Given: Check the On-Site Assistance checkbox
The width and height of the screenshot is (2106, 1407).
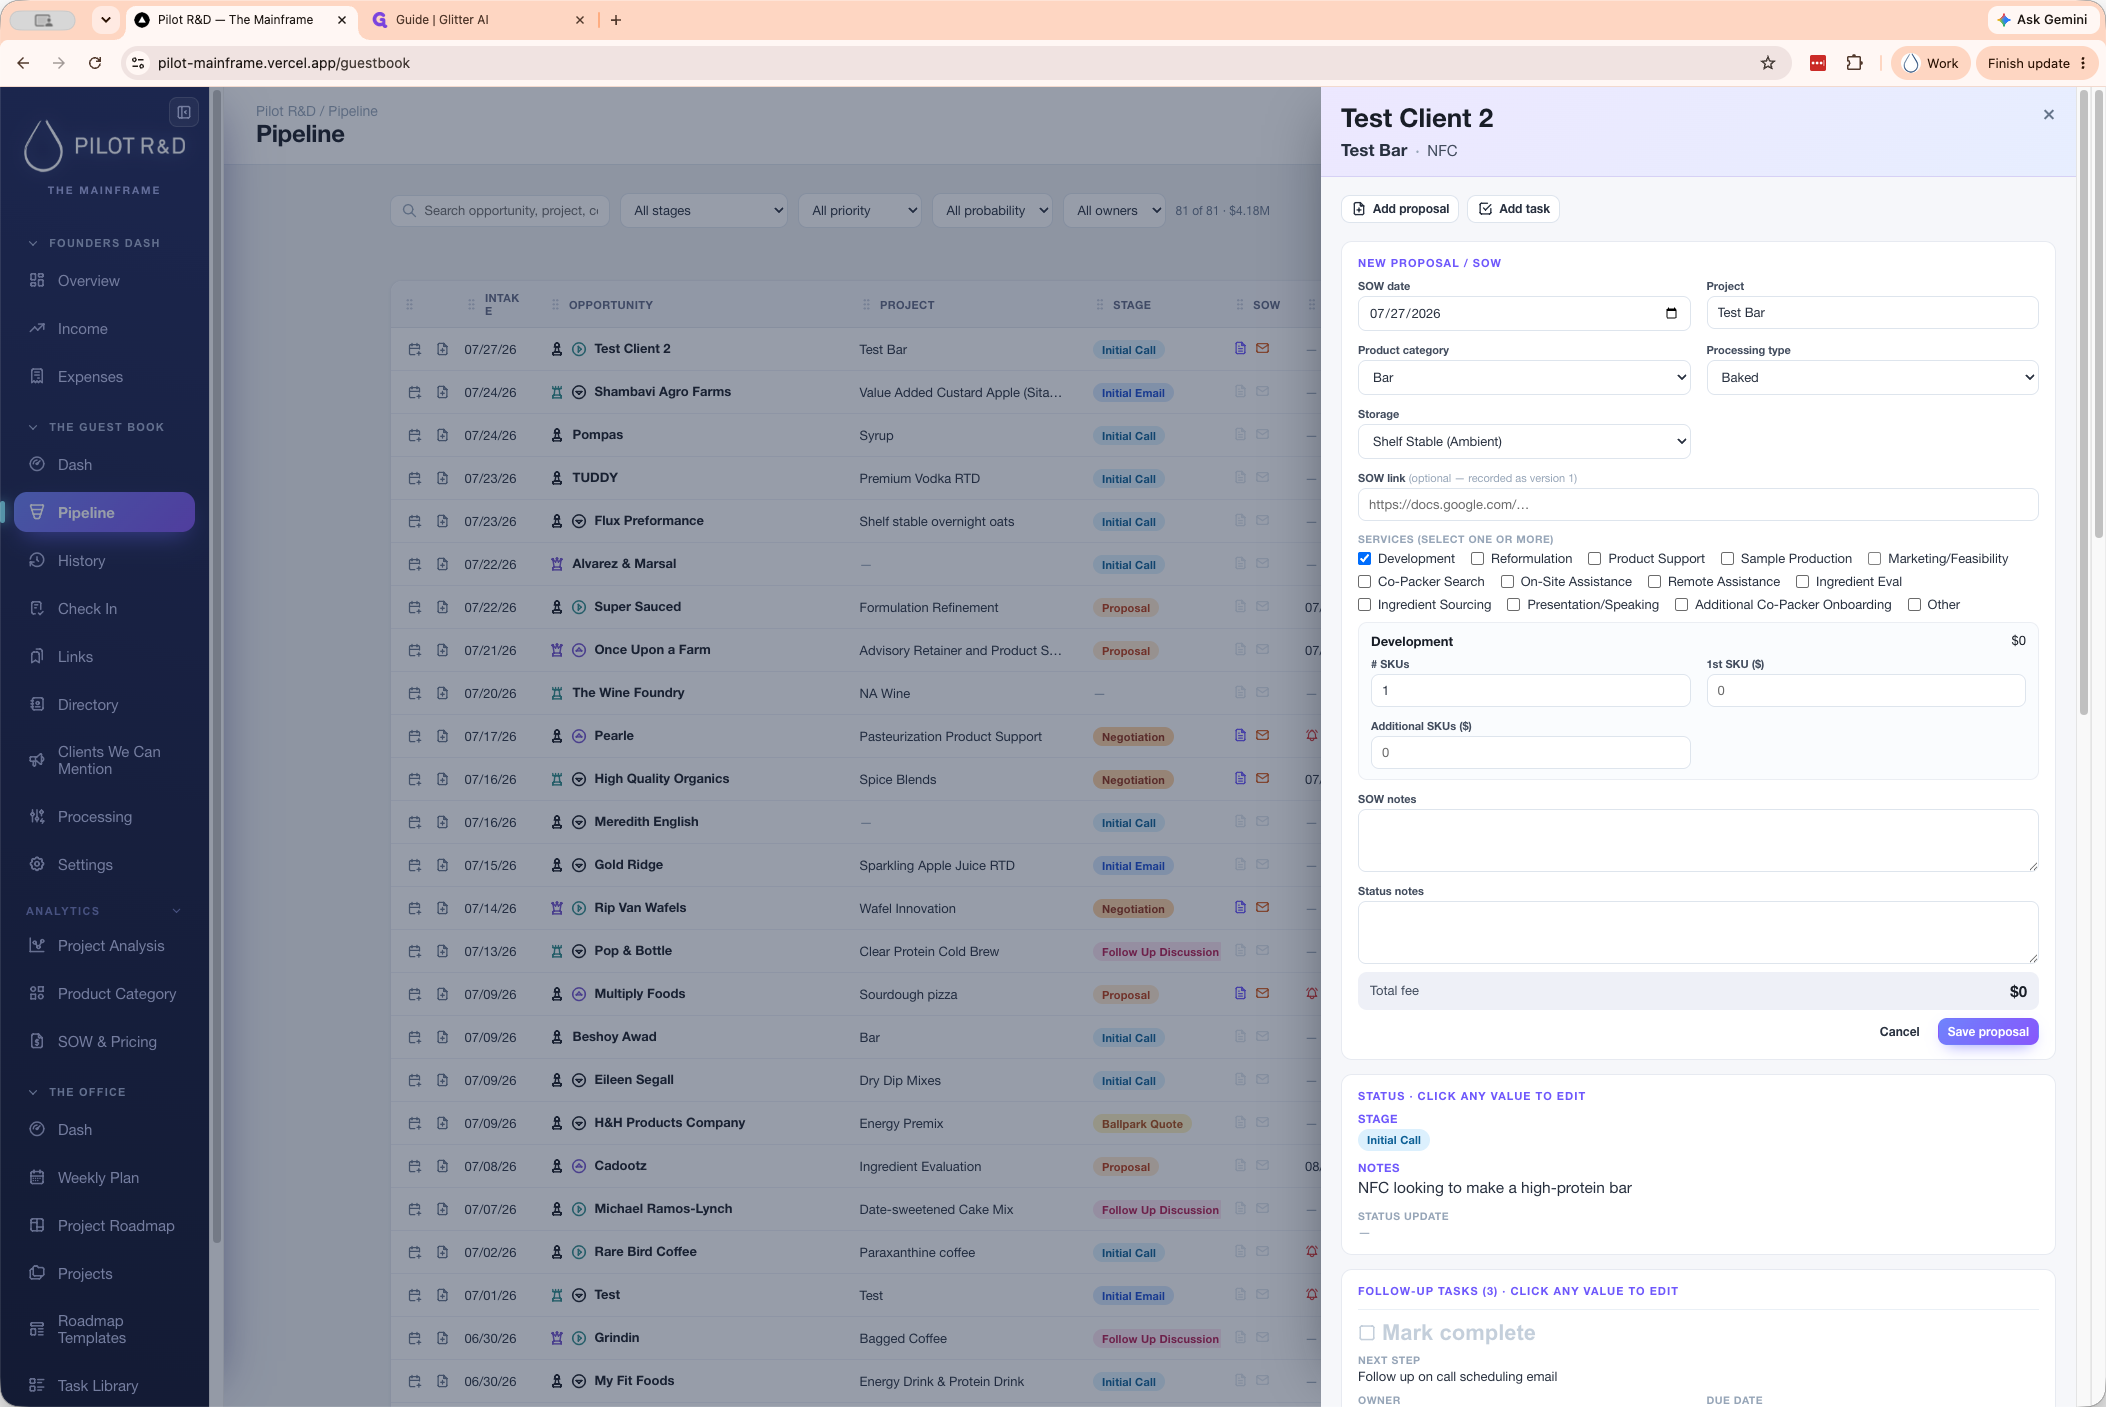Looking at the screenshot, I should pos(1507,582).
